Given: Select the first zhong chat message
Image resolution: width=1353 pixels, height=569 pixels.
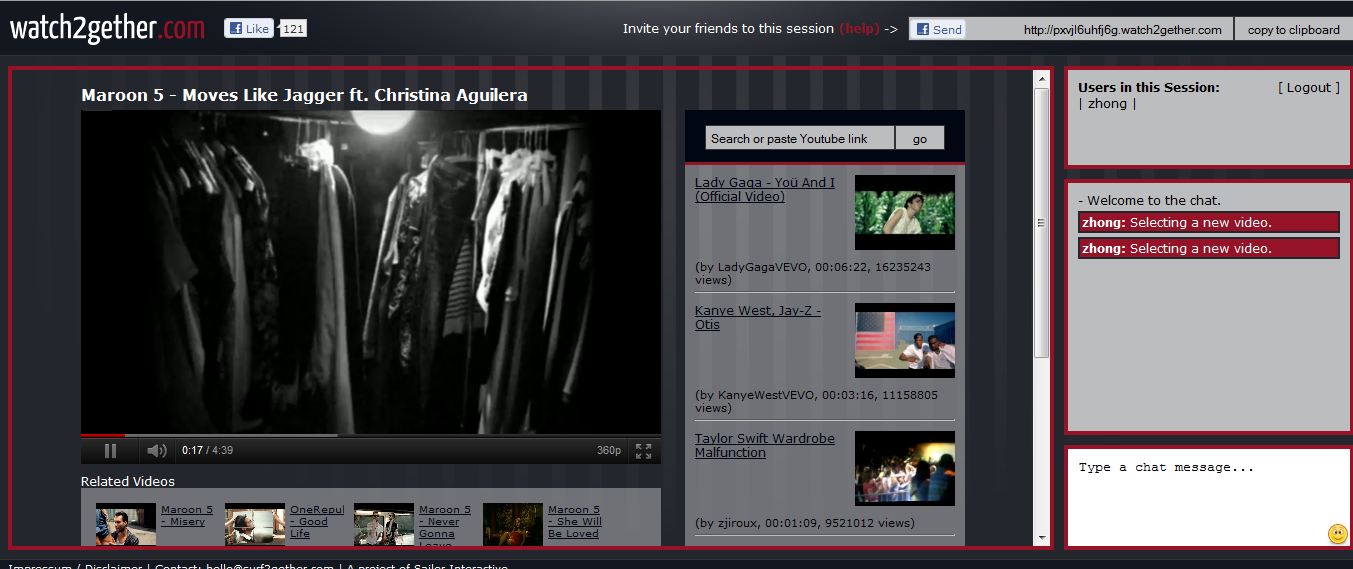Looking at the screenshot, I should (x=1208, y=222).
